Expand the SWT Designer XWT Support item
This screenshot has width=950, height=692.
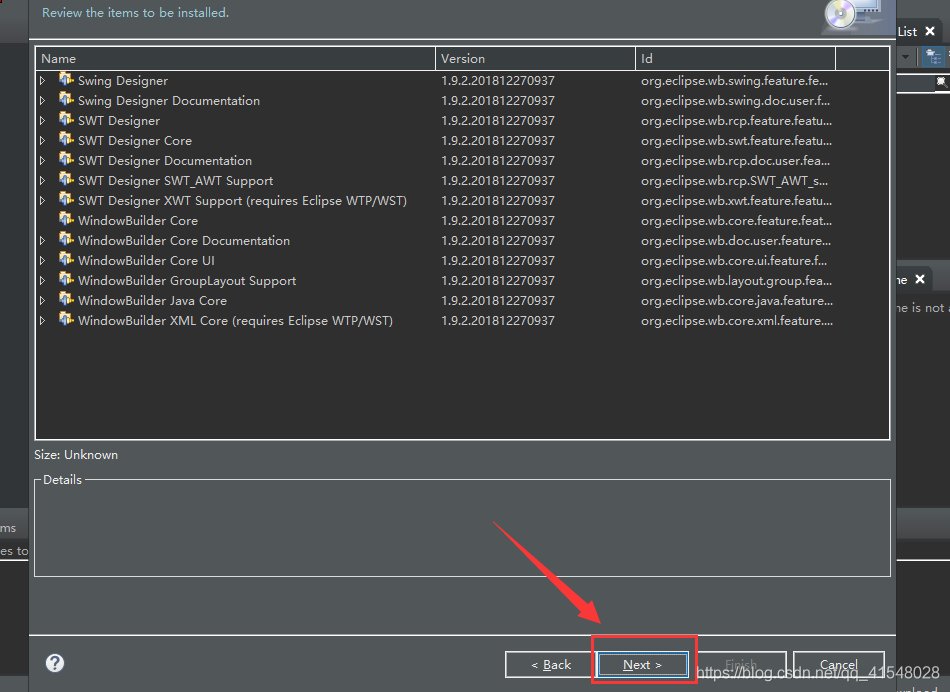(x=42, y=201)
